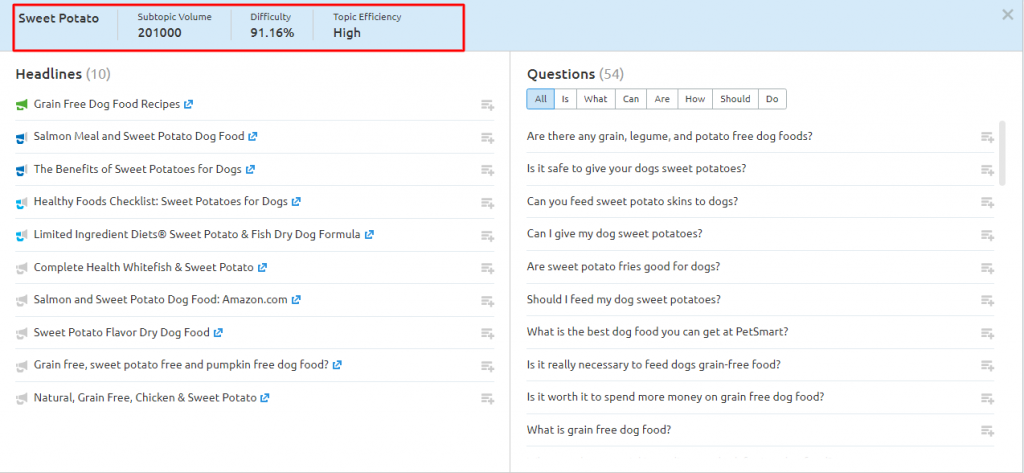Filter questions by How
The width and height of the screenshot is (1024, 473).
pos(695,99)
